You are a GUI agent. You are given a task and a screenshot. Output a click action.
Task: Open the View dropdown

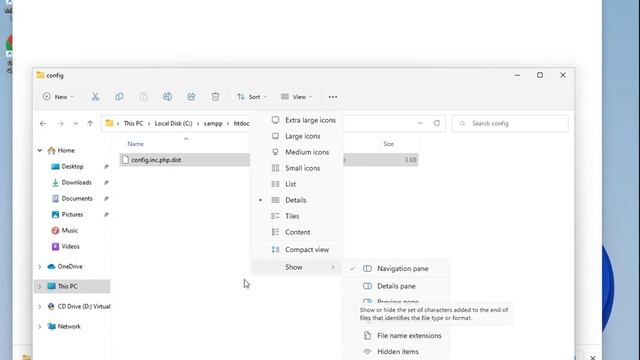click(296, 97)
